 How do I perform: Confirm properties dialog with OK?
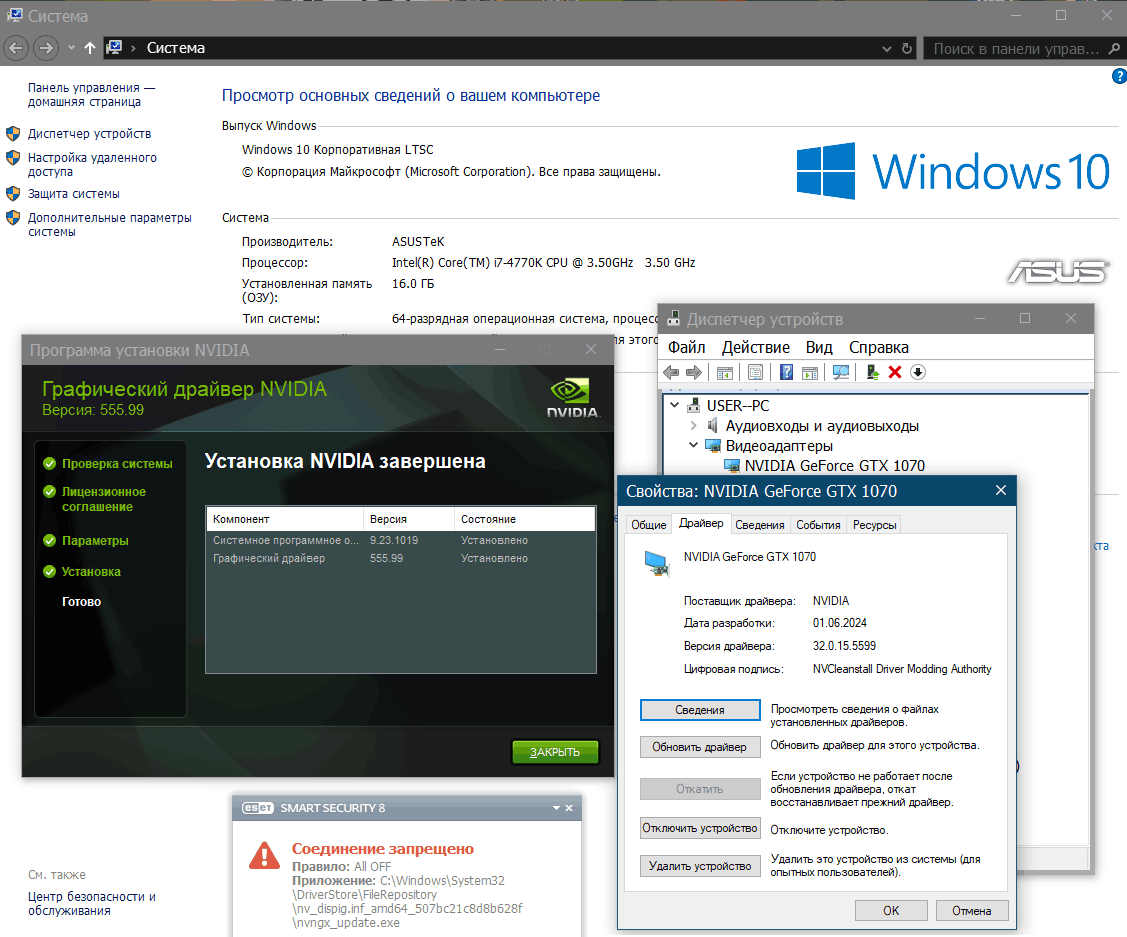tap(891, 910)
